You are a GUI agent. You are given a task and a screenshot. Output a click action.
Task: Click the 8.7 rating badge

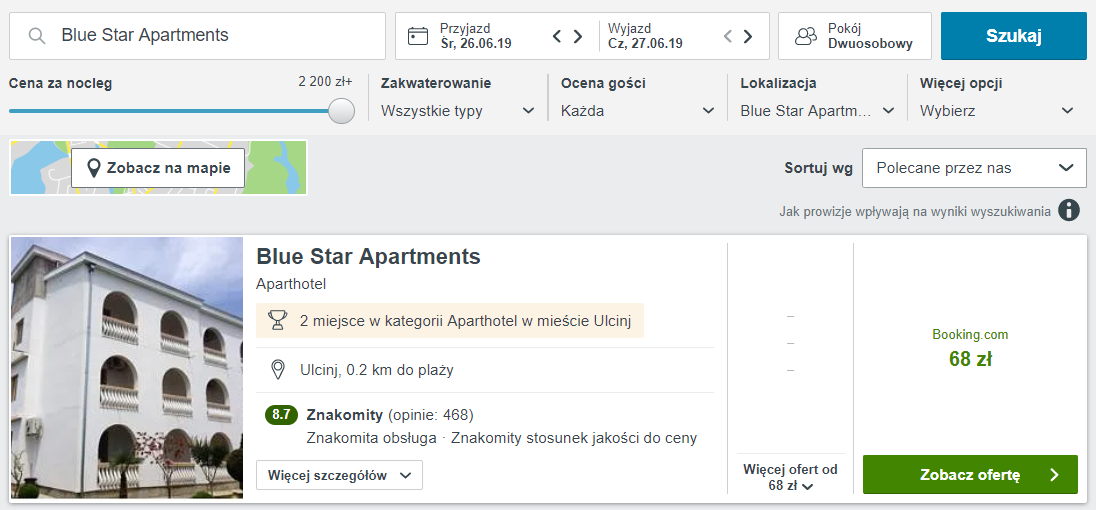point(282,415)
